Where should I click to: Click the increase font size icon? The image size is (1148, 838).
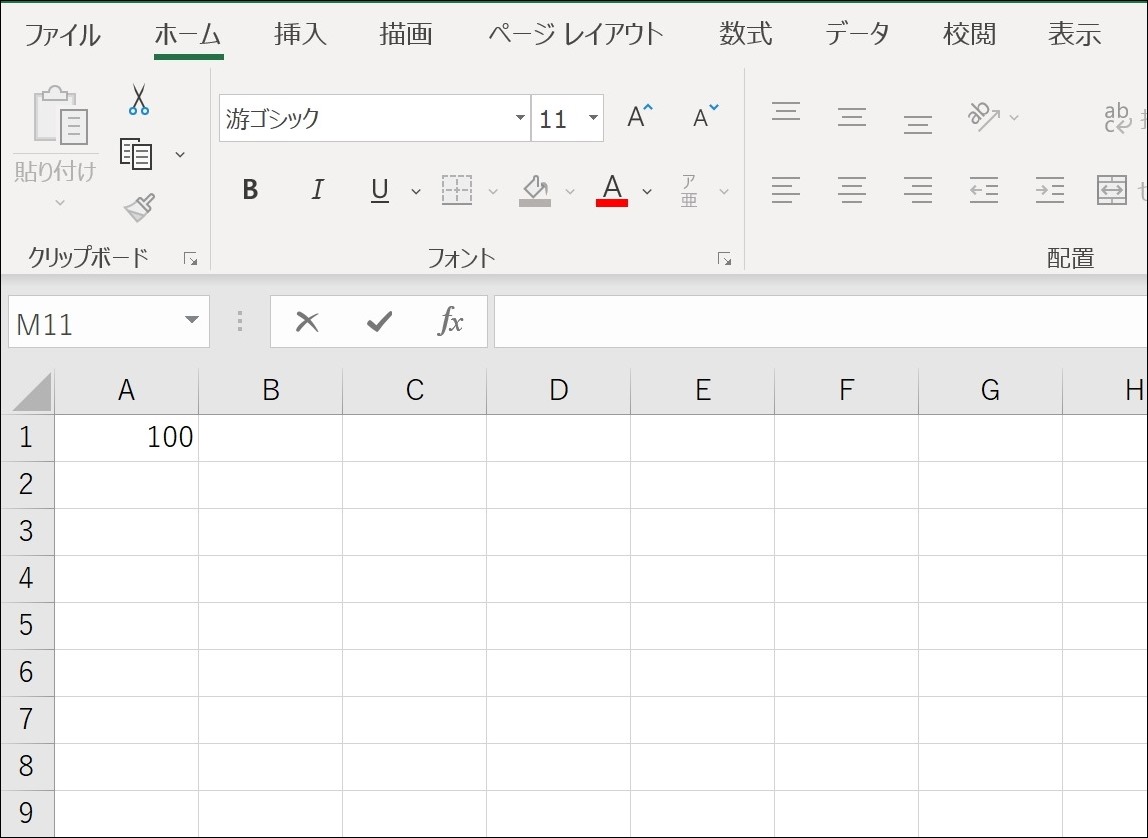(640, 117)
